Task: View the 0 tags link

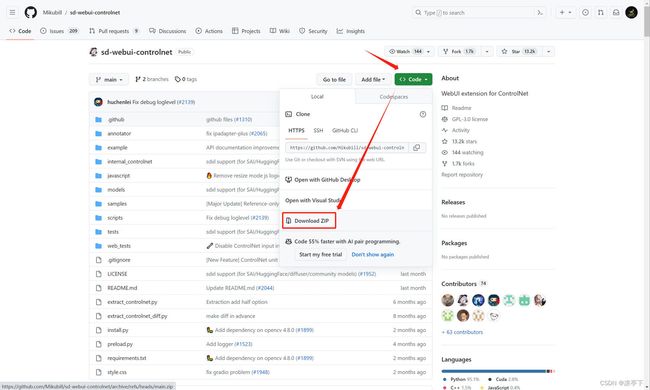Action: pos(186,79)
